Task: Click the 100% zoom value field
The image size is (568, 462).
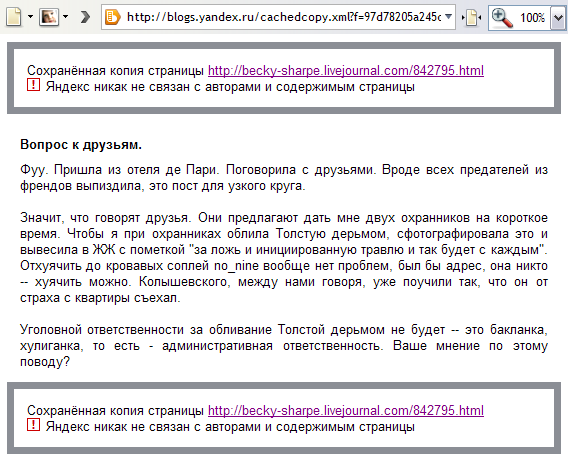Action: tap(532, 17)
